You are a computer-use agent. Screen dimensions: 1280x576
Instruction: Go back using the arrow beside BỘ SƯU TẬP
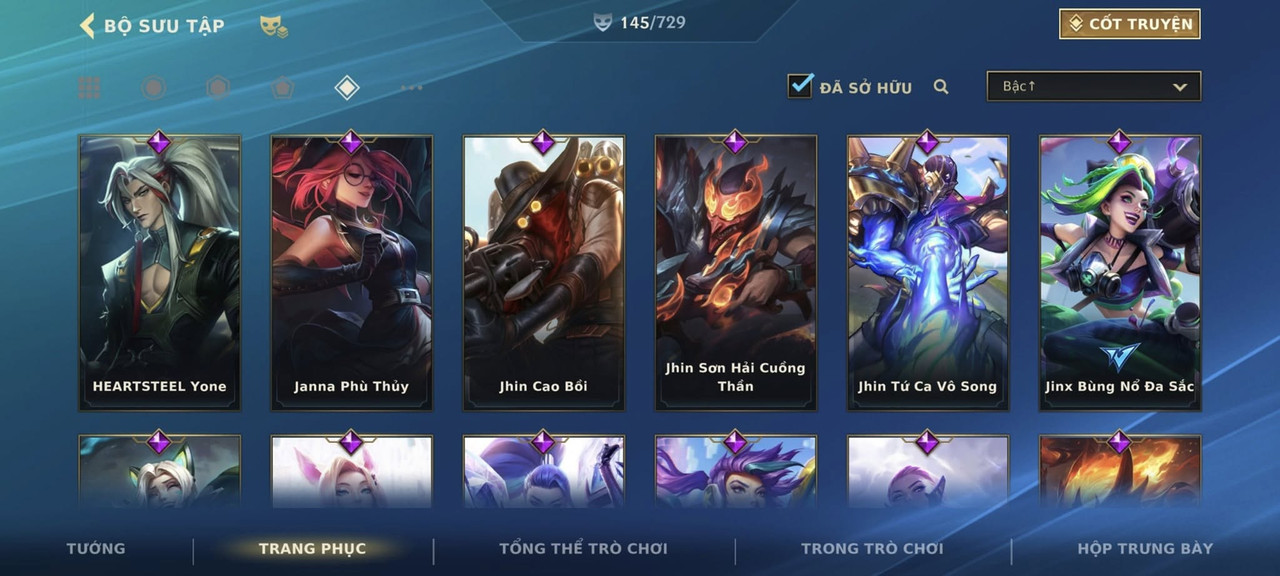click(87, 25)
